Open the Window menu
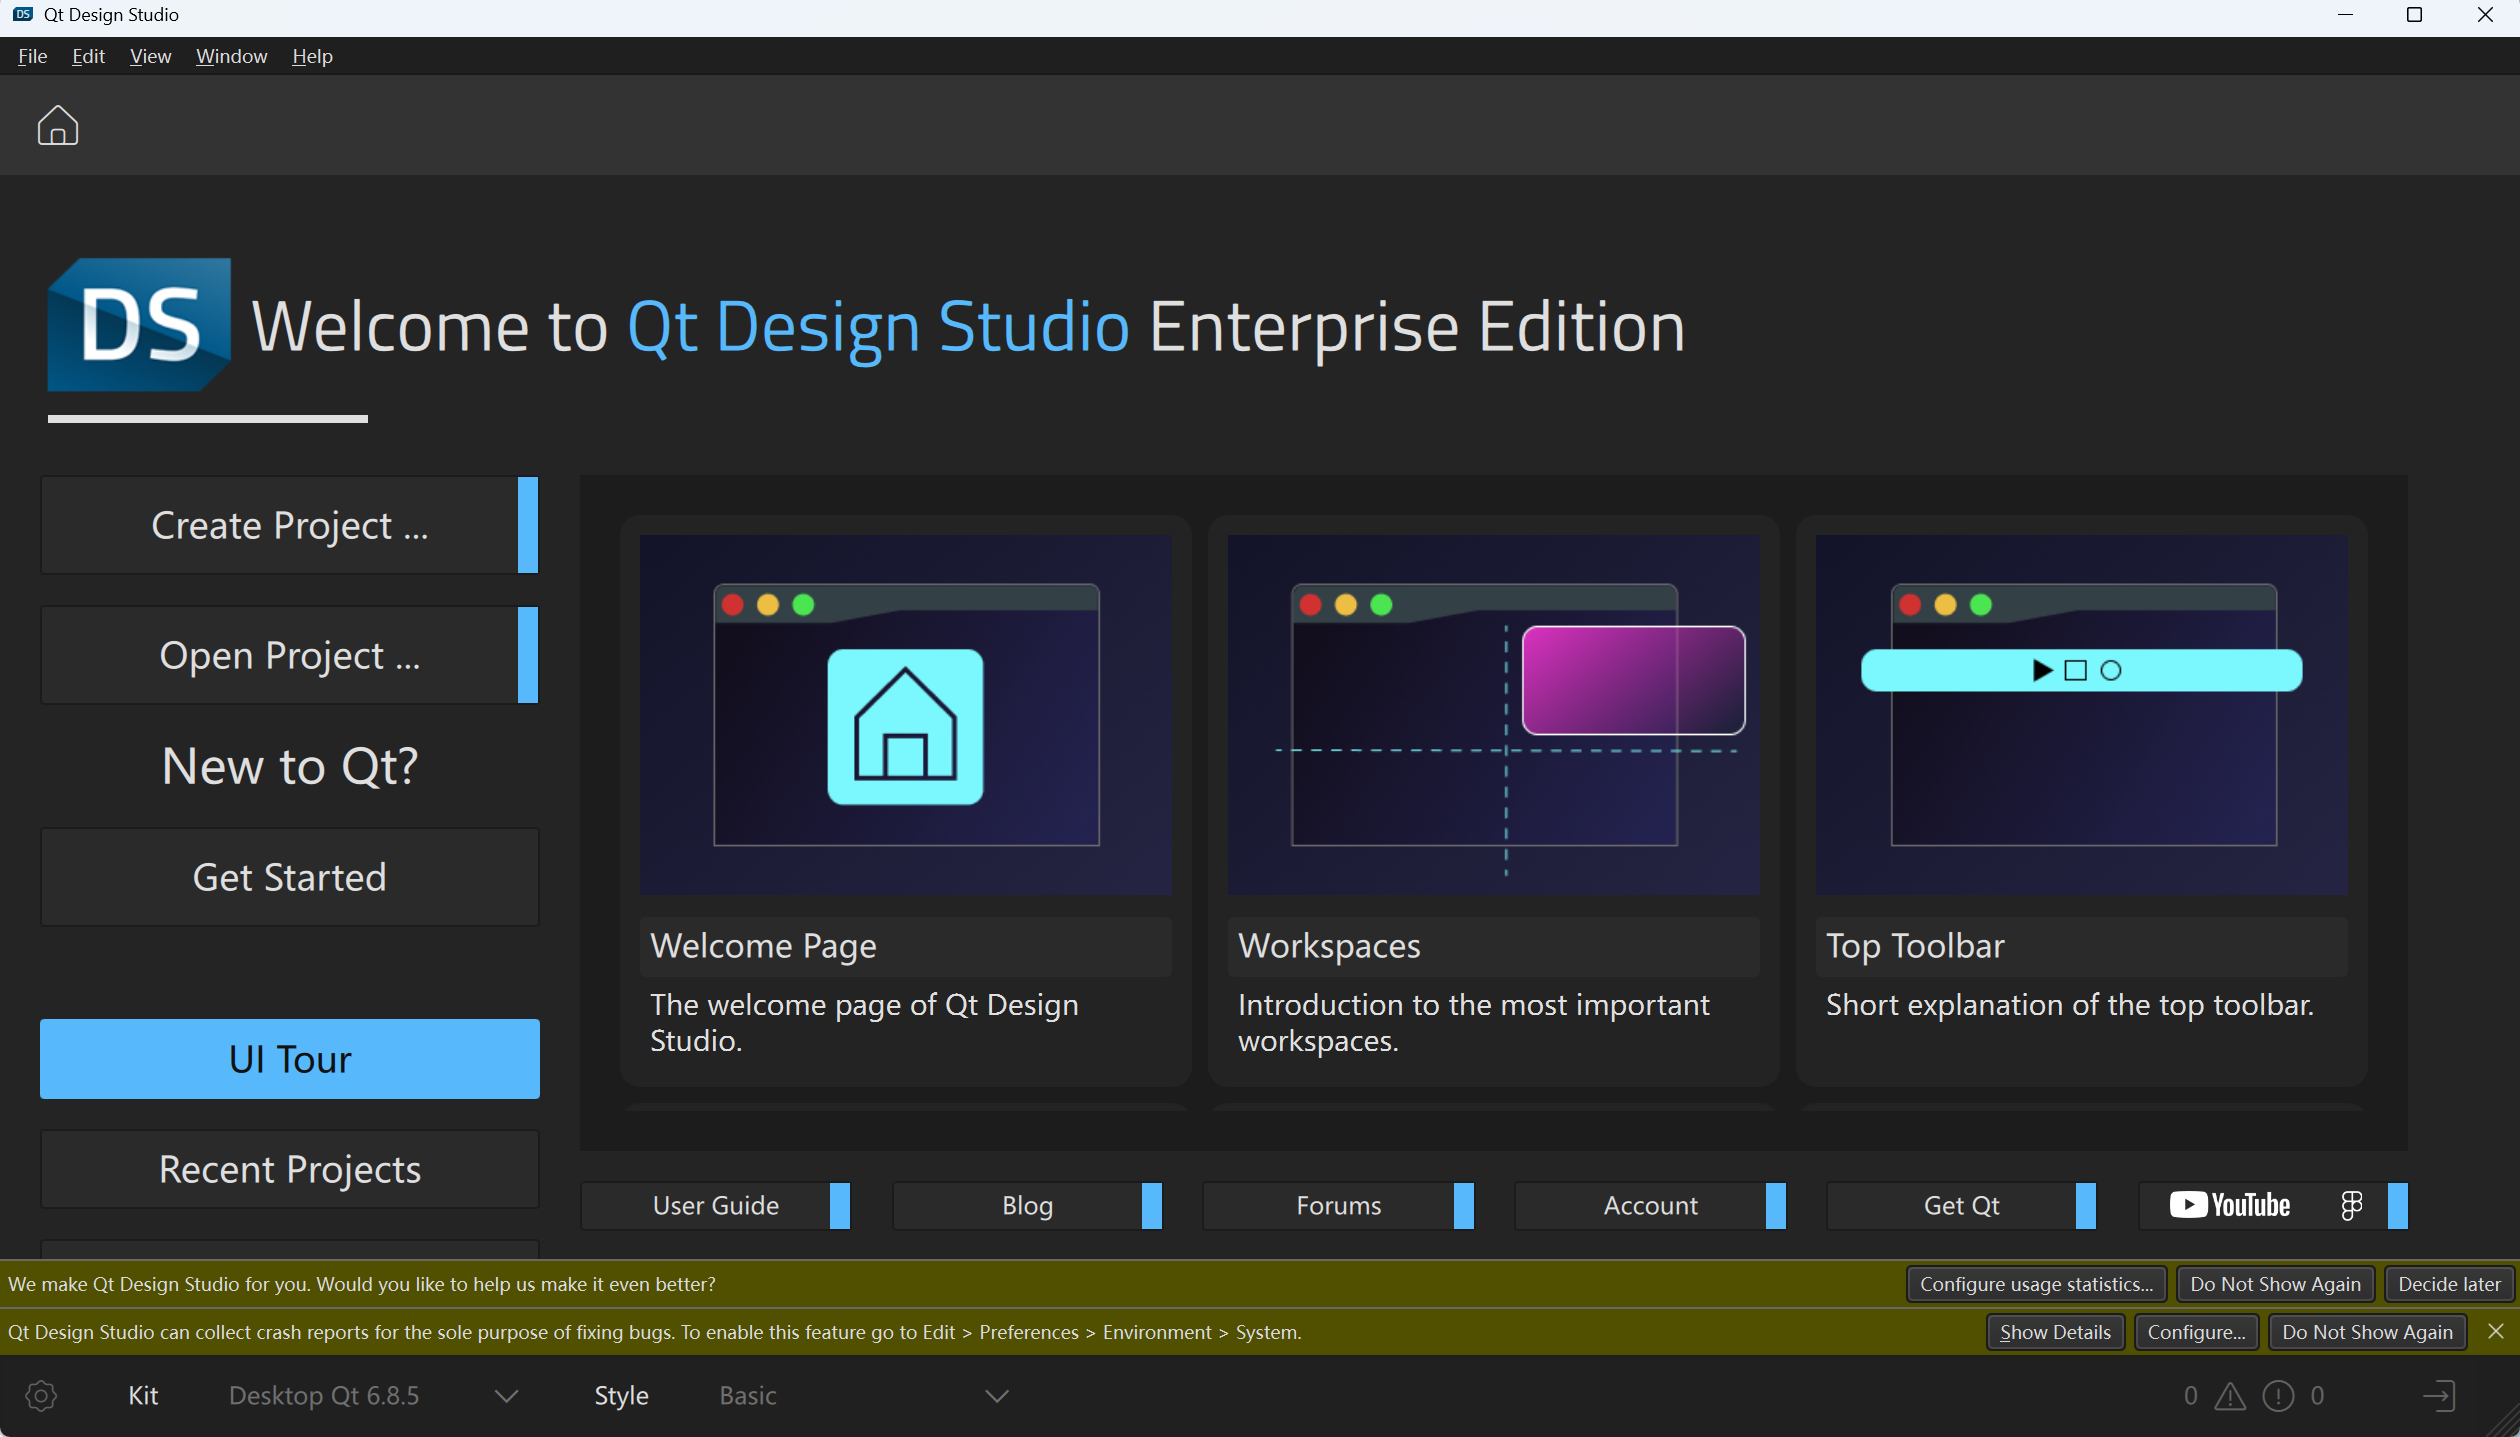This screenshot has height=1437, width=2520. [x=231, y=56]
